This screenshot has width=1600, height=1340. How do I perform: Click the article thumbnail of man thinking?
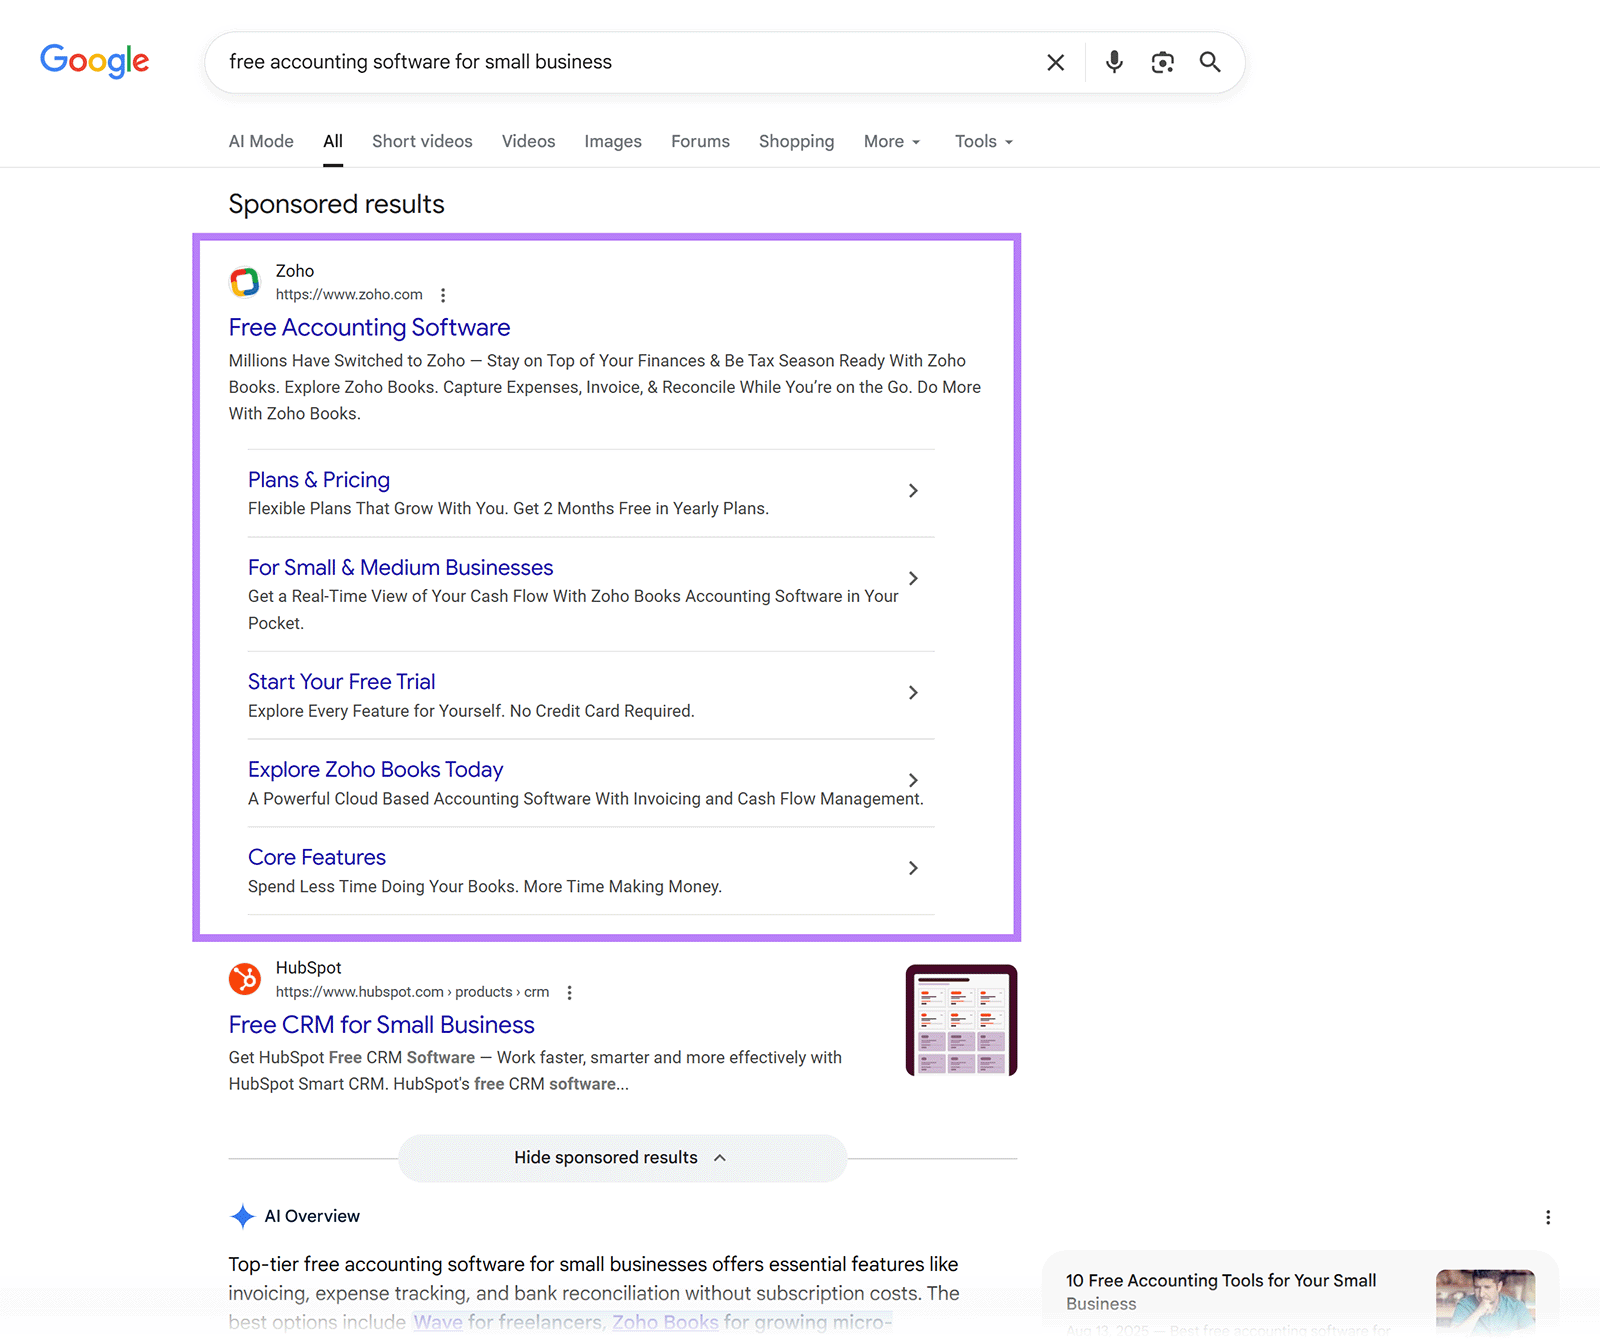pos(1485,1303)
